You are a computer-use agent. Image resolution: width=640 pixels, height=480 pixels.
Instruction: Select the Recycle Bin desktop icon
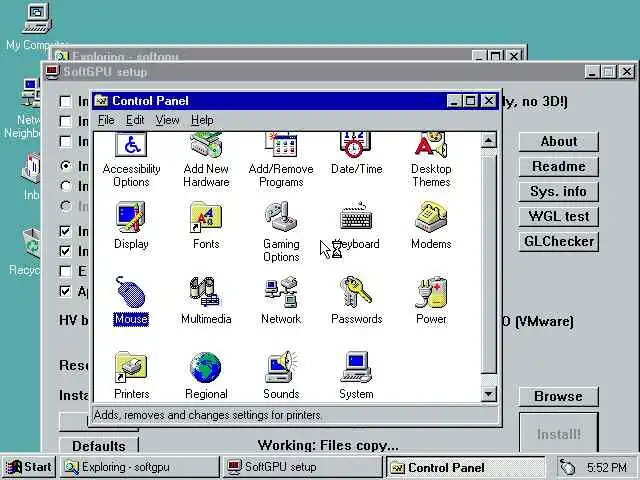(31, 244)
